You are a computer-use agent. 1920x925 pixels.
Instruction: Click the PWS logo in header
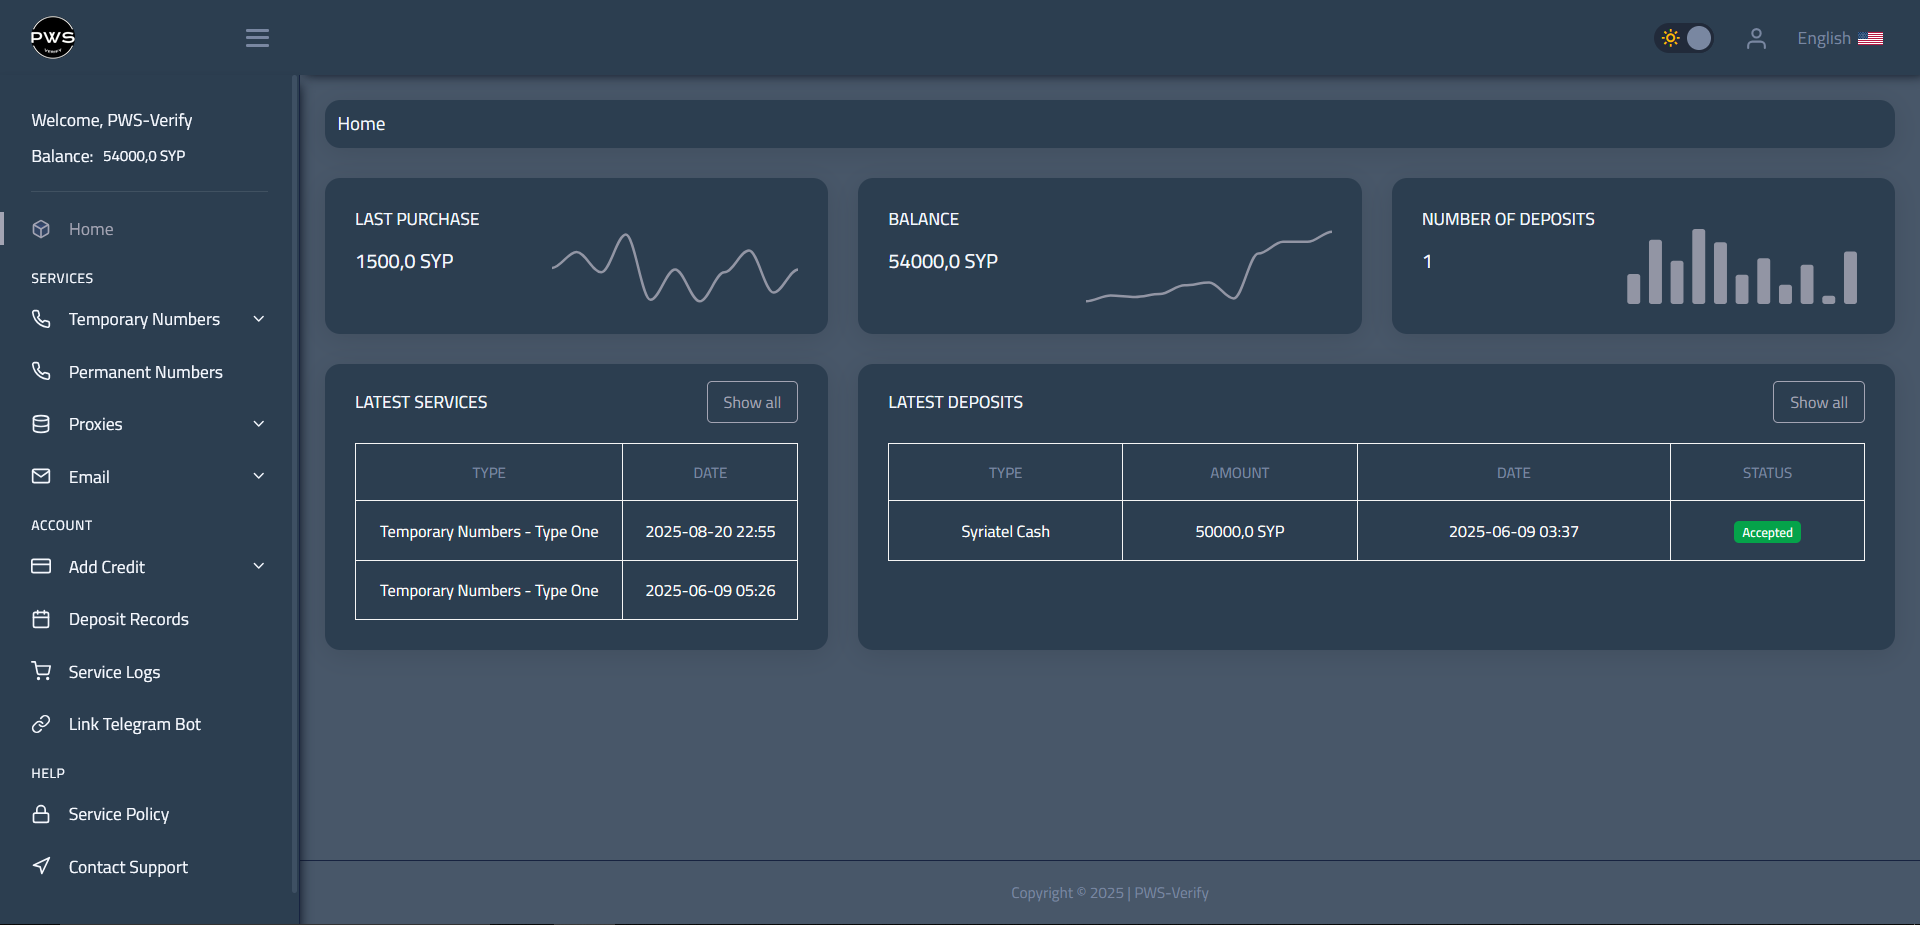point(52,38)
